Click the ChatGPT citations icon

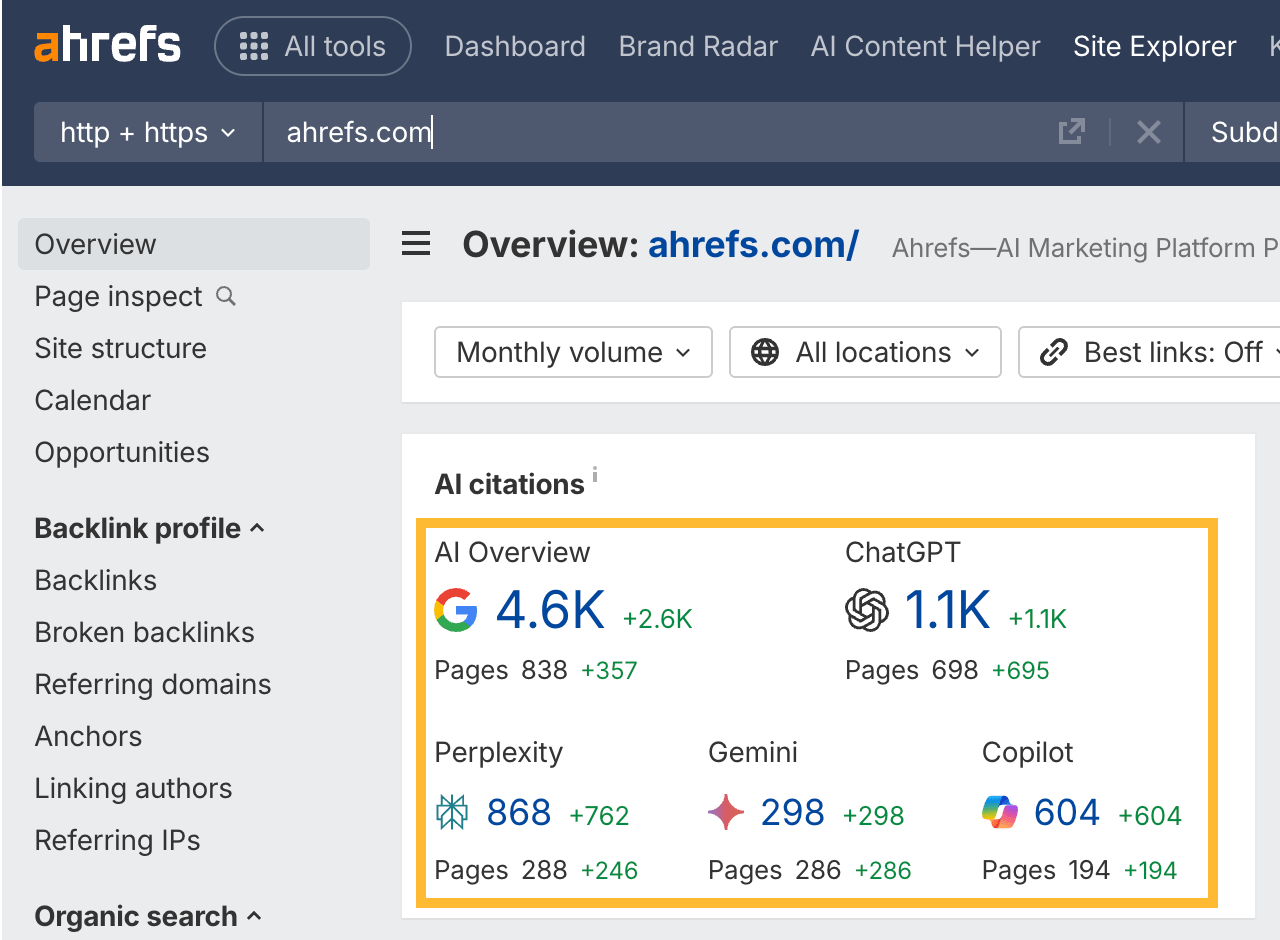(x=866, y=611)
